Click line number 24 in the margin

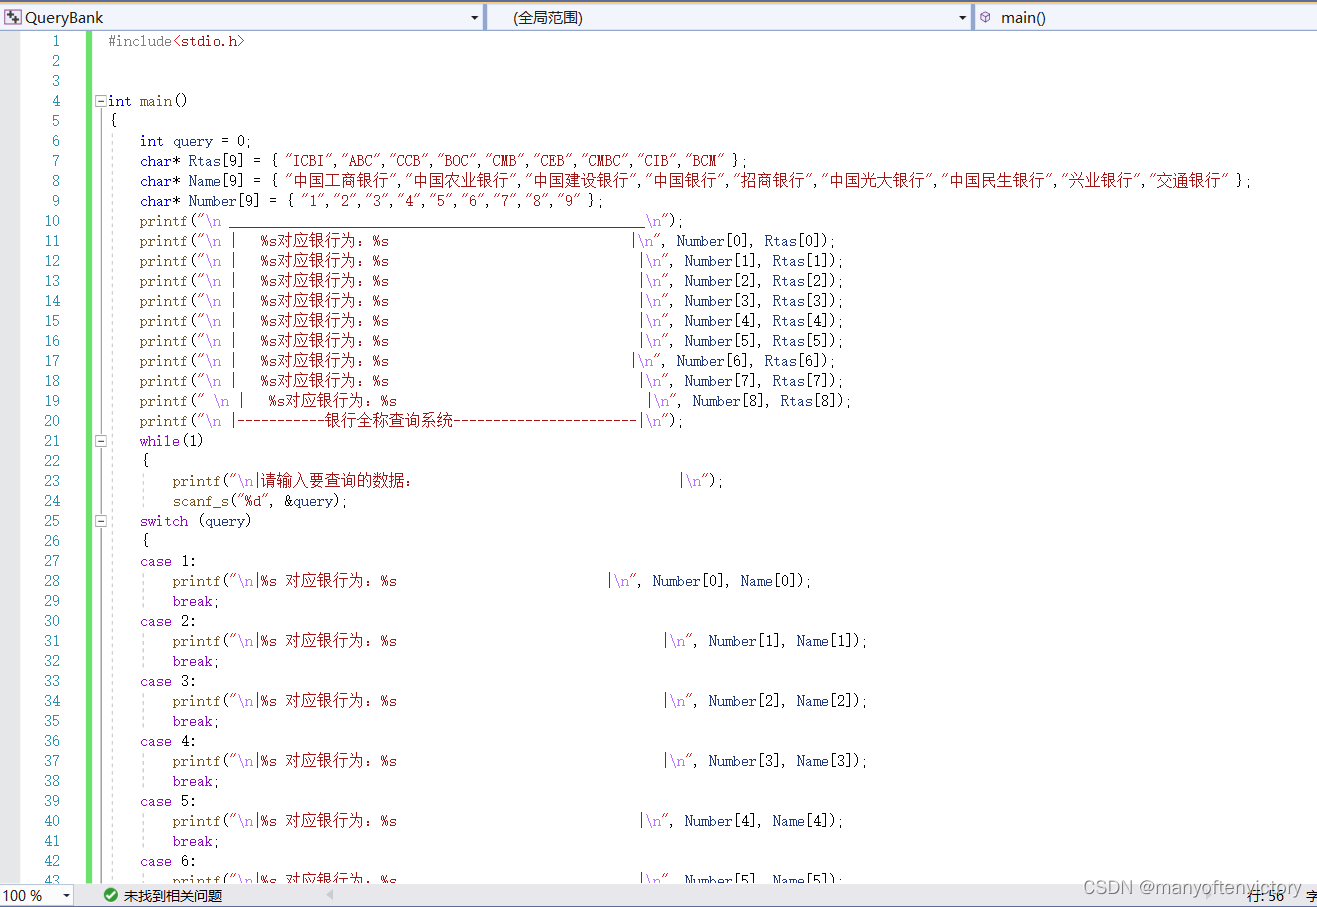click(52, 501)
